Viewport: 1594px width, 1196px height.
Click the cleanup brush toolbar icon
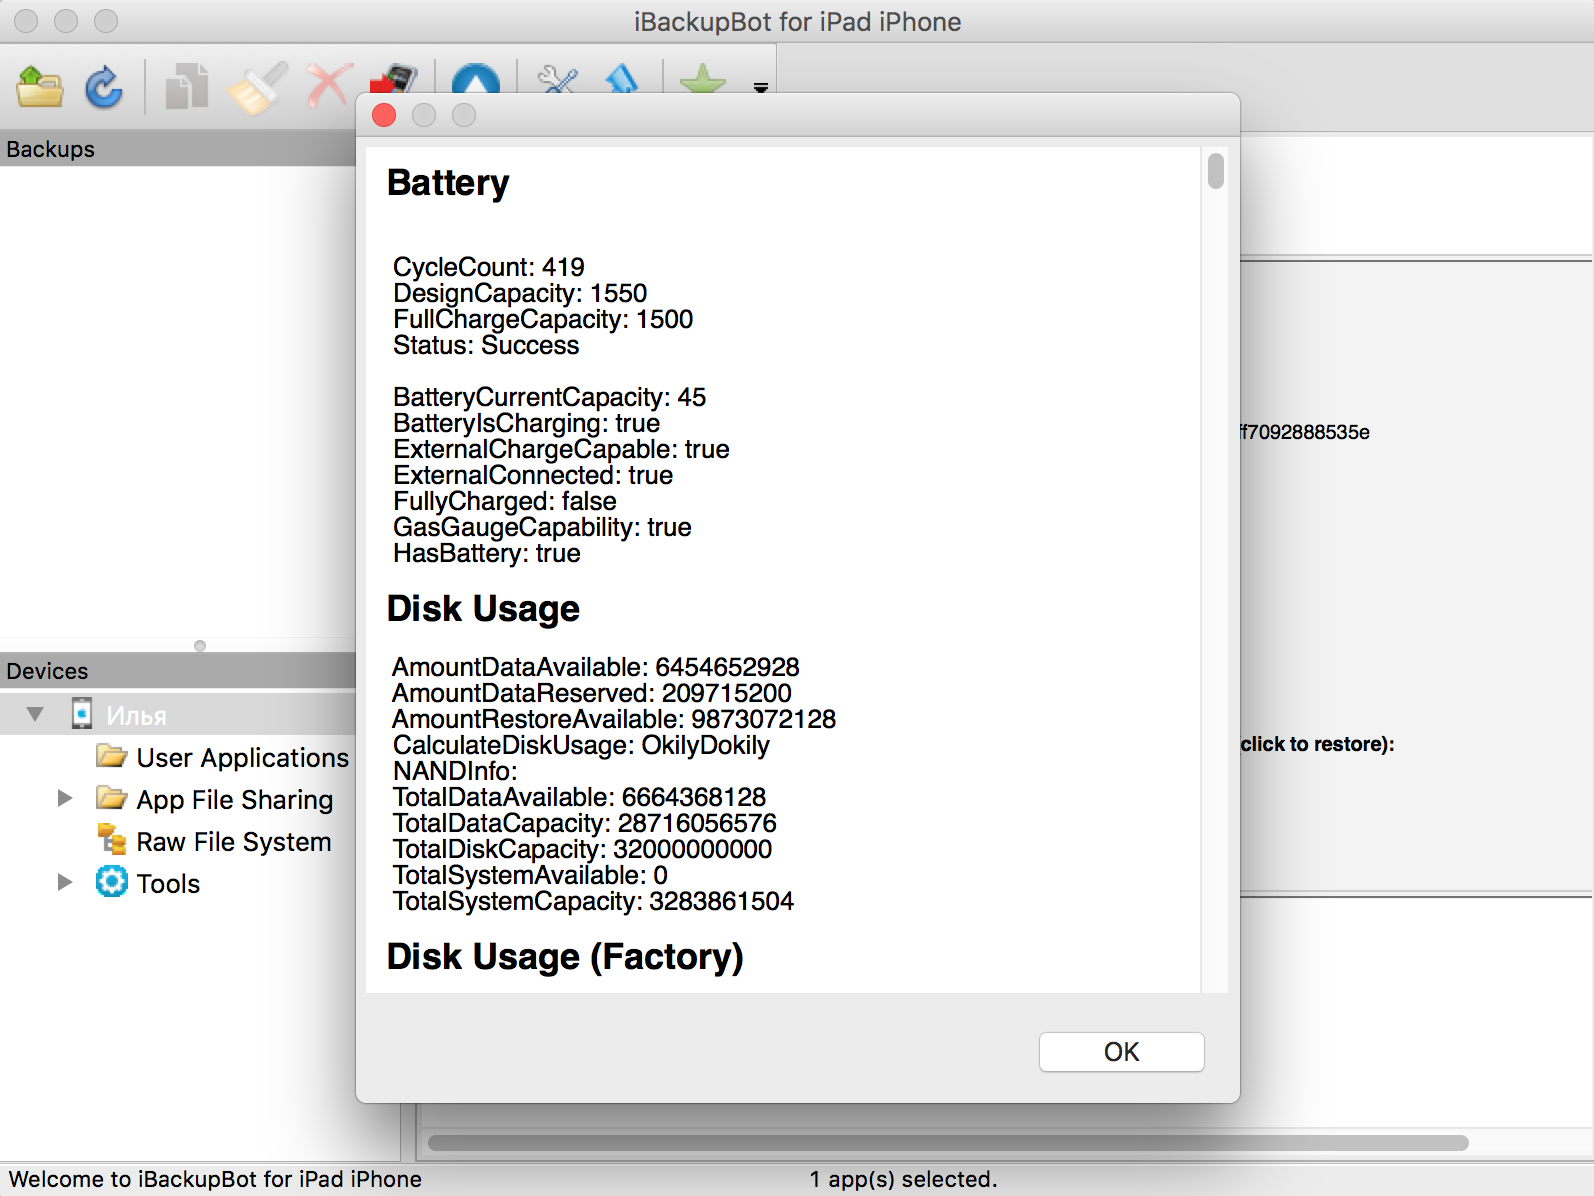coord(258,88)
